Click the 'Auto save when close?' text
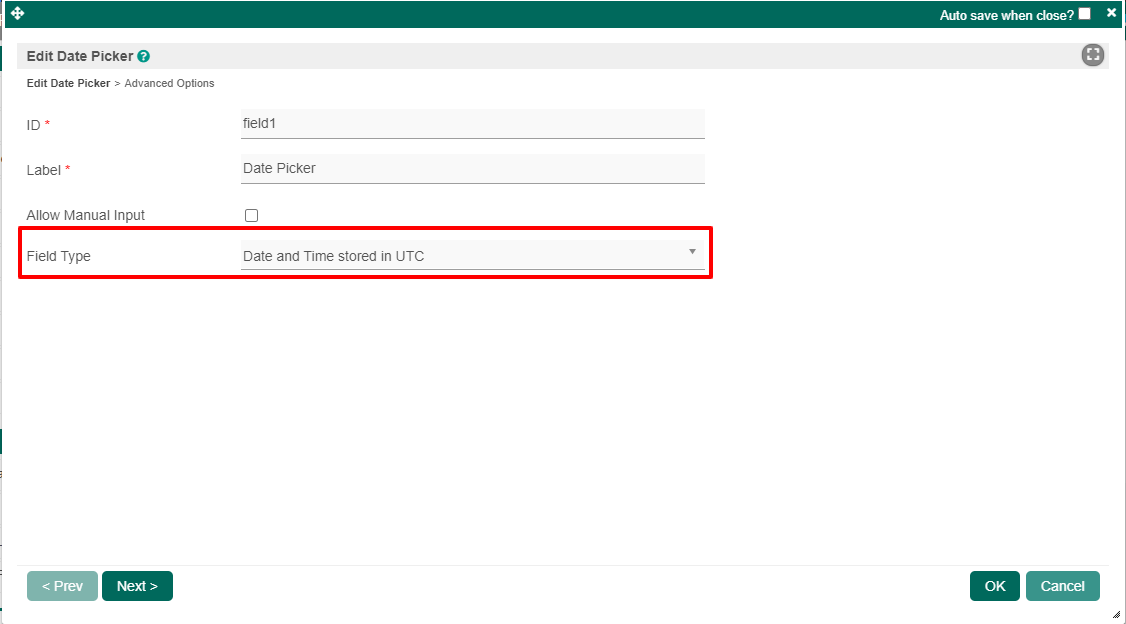 (x=1007, y=15)
